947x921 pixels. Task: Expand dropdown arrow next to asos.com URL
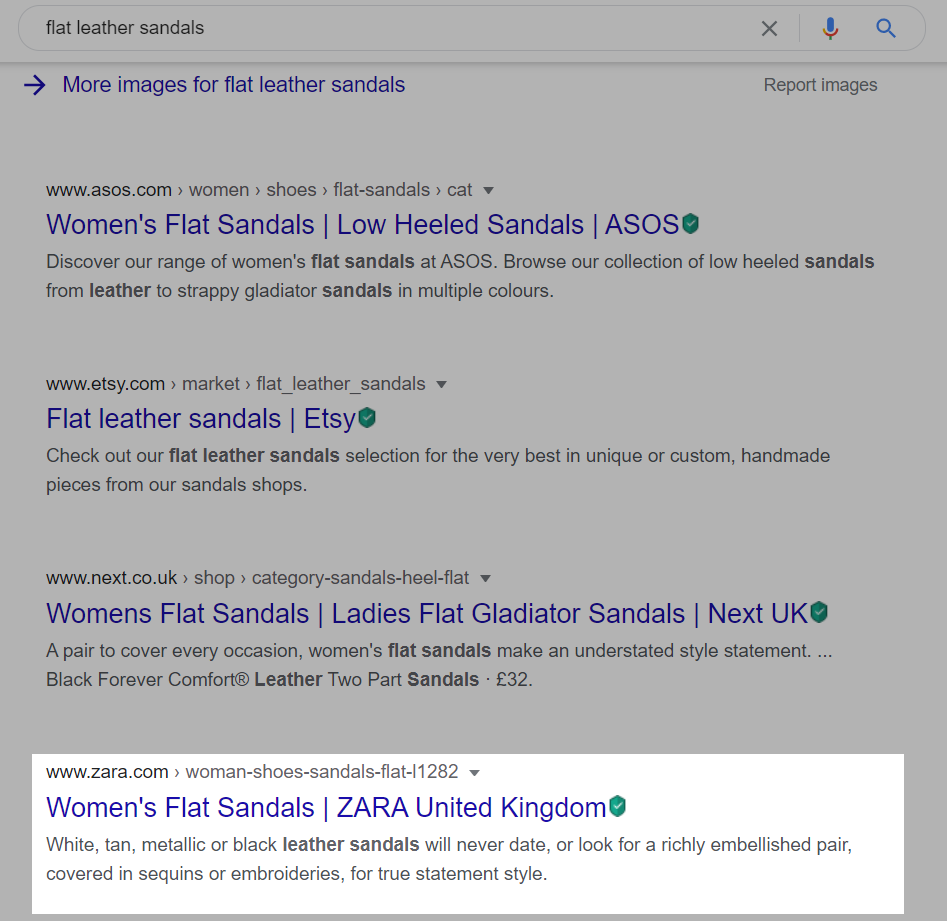[x=488, y=190]
